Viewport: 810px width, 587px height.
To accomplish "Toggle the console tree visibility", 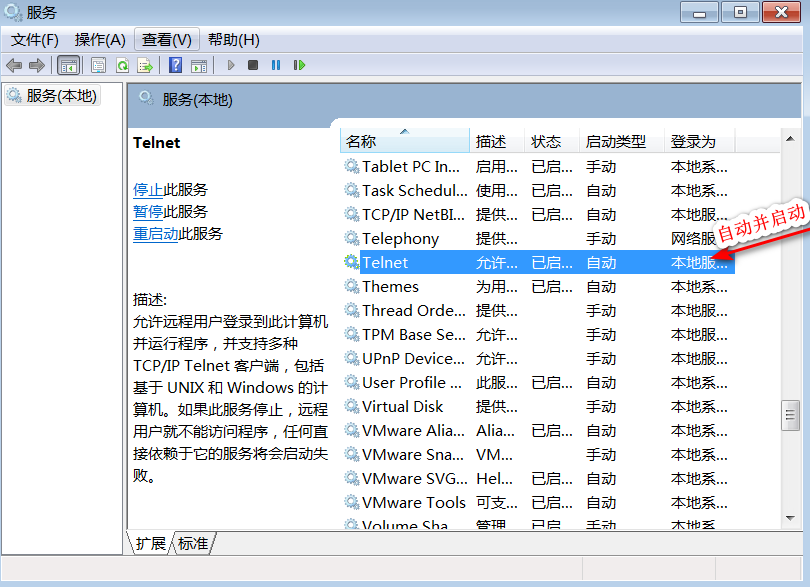I will point(68,64).
